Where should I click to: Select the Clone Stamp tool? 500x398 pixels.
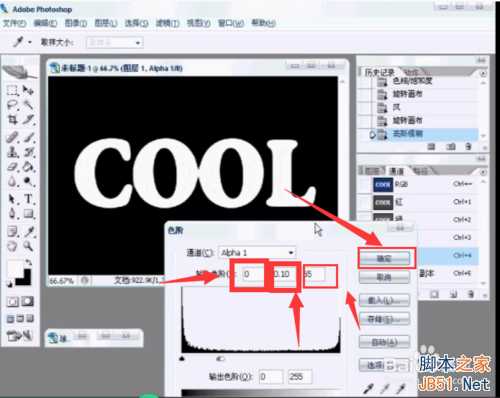click(13, 152)
